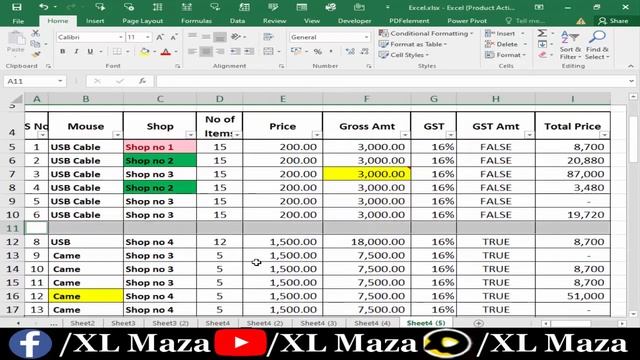Open Sort & Filter
640x360 pixels.
click(x=570, y=45)
